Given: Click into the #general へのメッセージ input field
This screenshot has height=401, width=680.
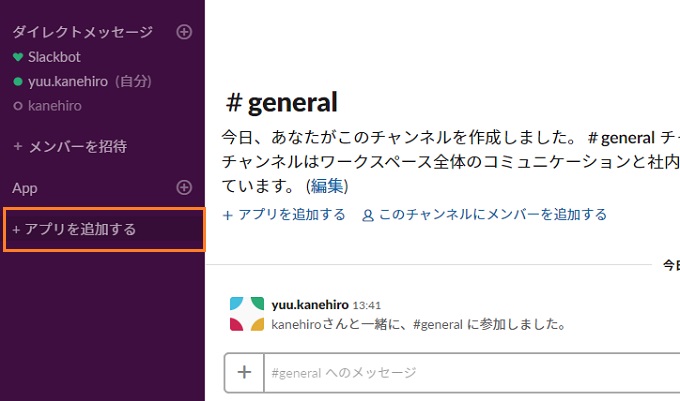Looking at the screenshot, I should (x=470, y=373).
